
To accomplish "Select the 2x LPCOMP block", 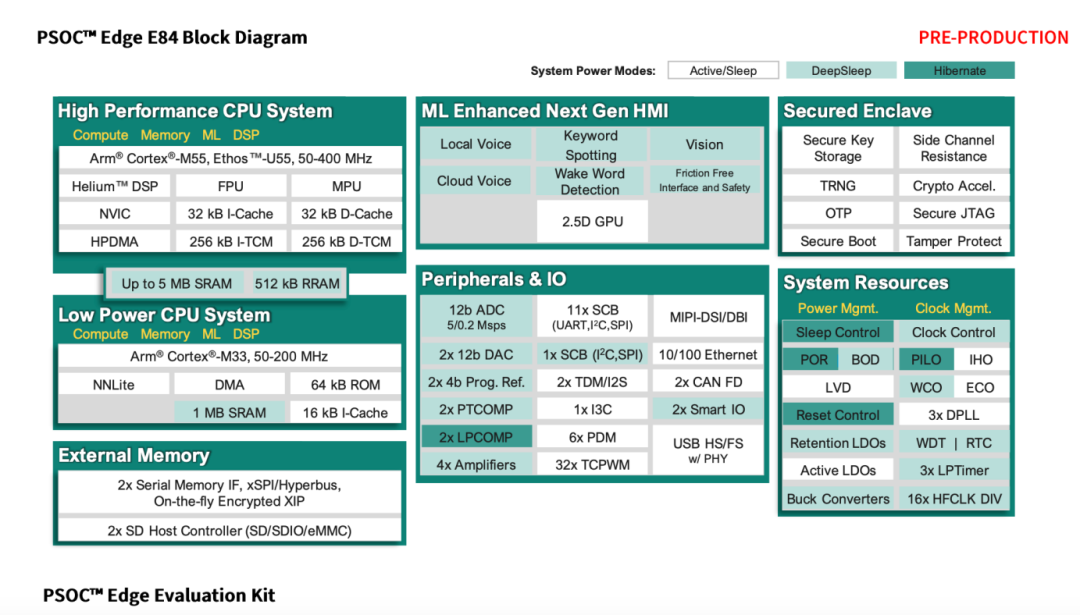I will click(476, 437).
